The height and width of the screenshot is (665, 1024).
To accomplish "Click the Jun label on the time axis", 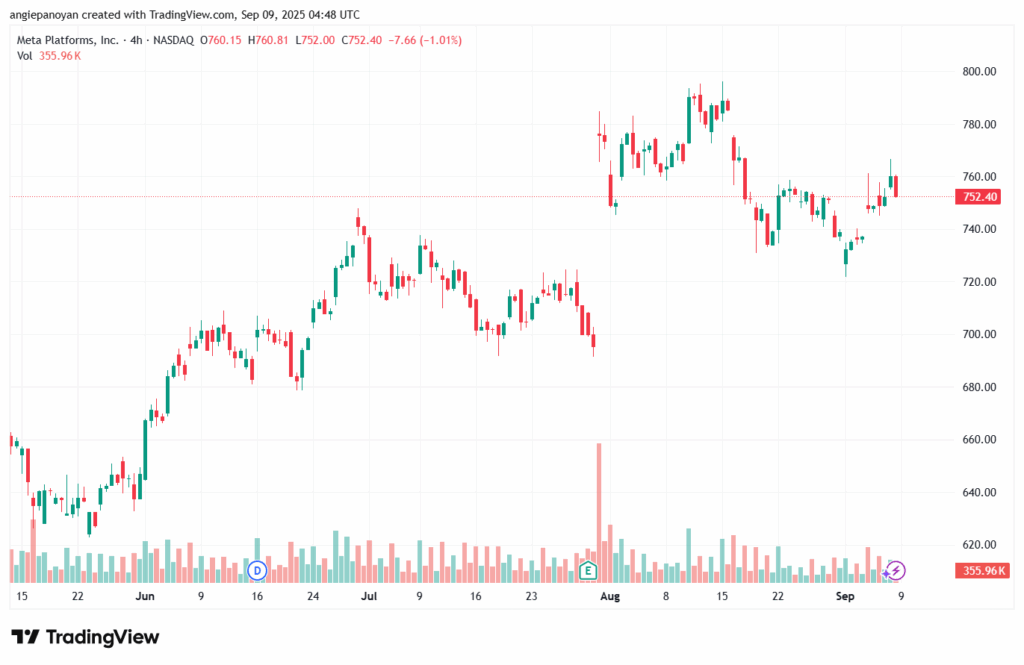I will pyautogui.click(x=145, y=596).
